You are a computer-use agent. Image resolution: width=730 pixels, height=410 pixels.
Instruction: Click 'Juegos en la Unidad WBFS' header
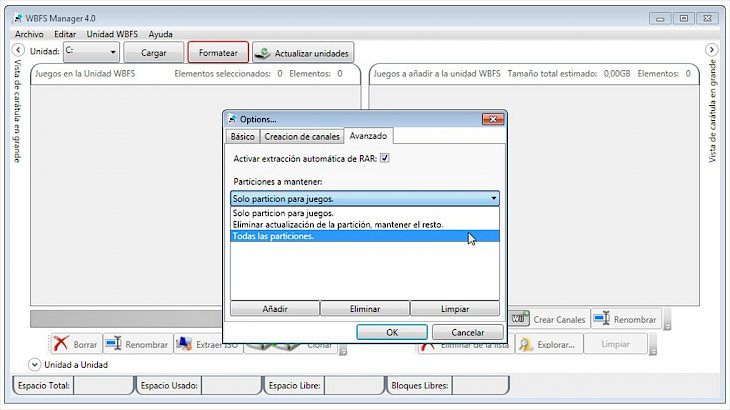[85, 74]
